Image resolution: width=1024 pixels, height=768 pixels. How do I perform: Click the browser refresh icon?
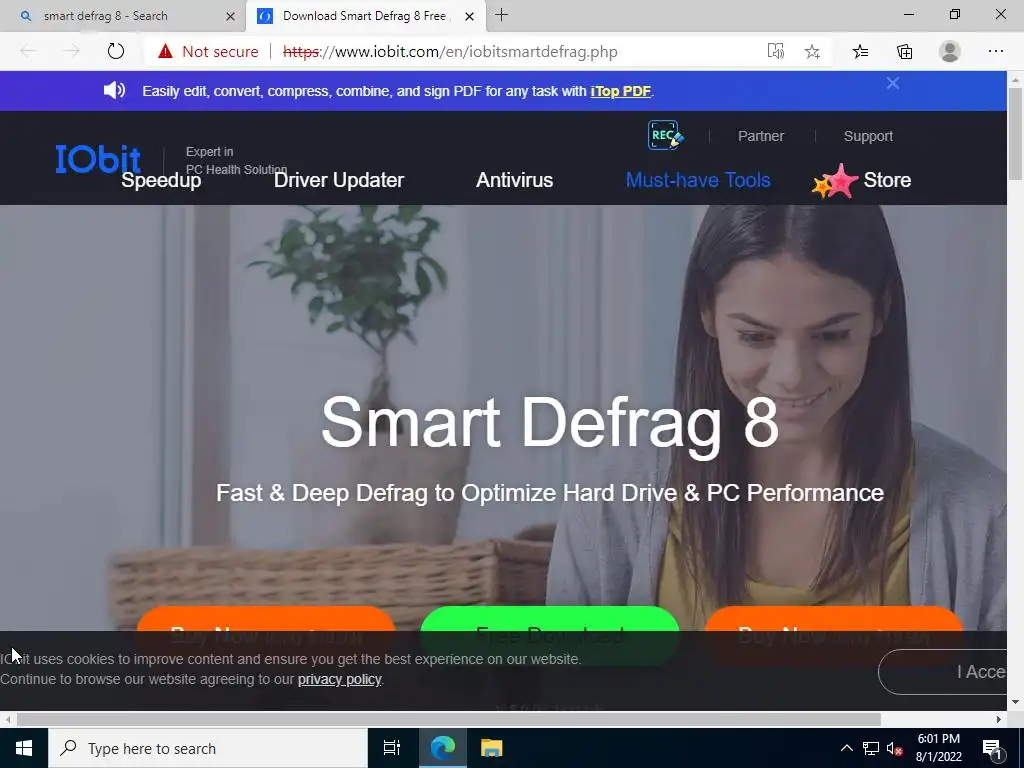[116, 51]
